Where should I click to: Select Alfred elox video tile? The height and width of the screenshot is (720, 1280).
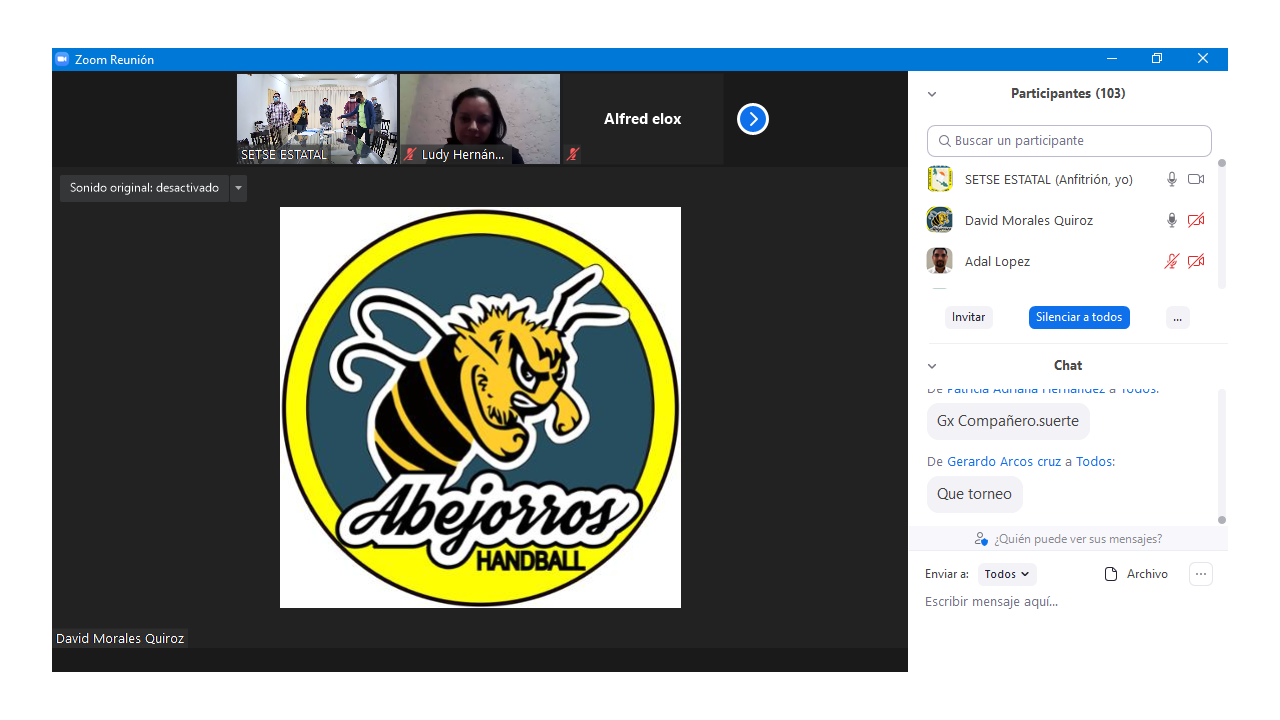pos(643,119)
